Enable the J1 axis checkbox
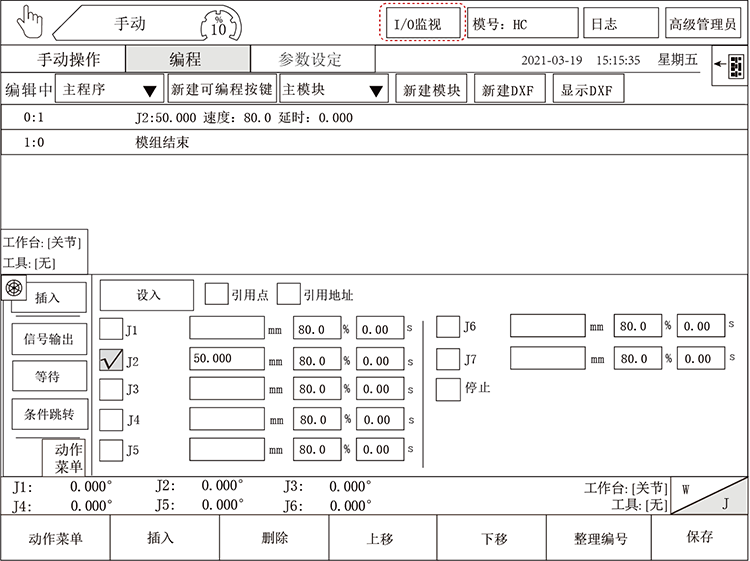Viewport: 750px width, 561px height. [x=112, y=329]
